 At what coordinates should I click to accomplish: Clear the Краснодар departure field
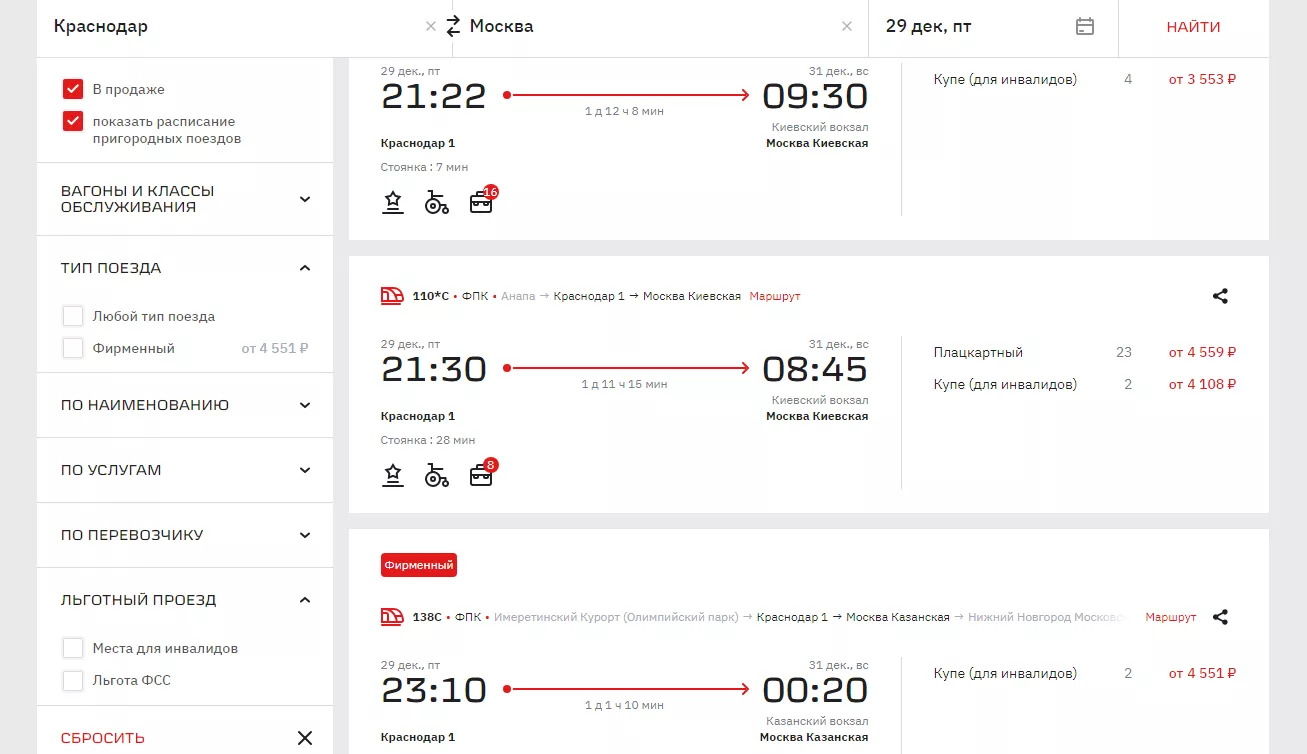pyautogui.click(x=431, y=27)
